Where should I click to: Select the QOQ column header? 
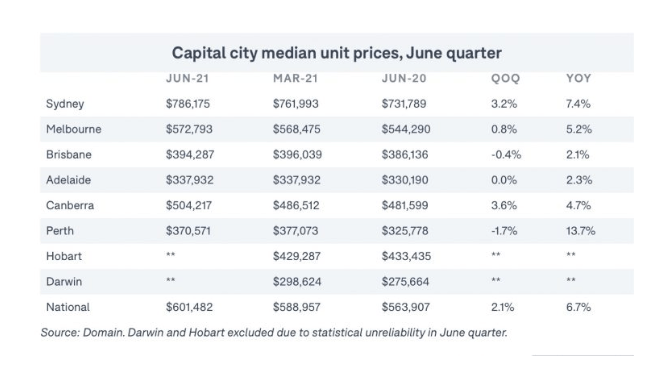[505, 78]
